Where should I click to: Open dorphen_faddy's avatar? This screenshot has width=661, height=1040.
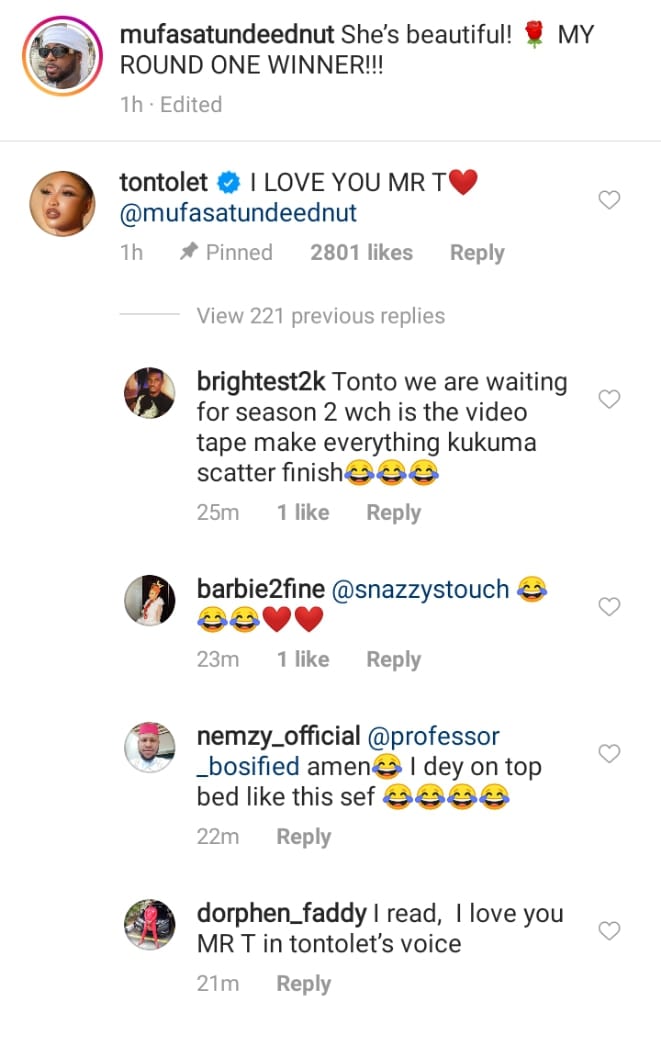[x=149, y=926]
